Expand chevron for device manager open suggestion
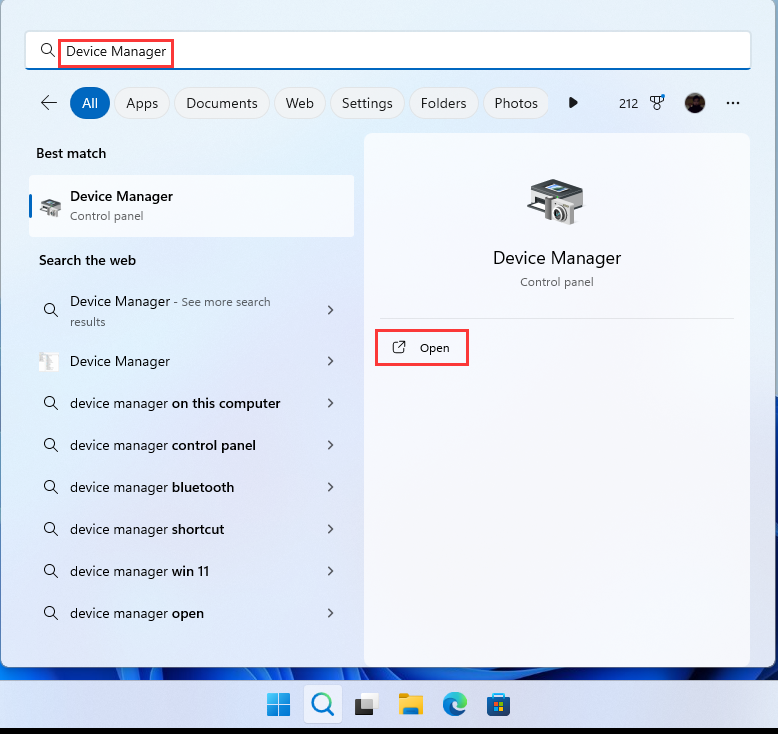 click(330, 613)
